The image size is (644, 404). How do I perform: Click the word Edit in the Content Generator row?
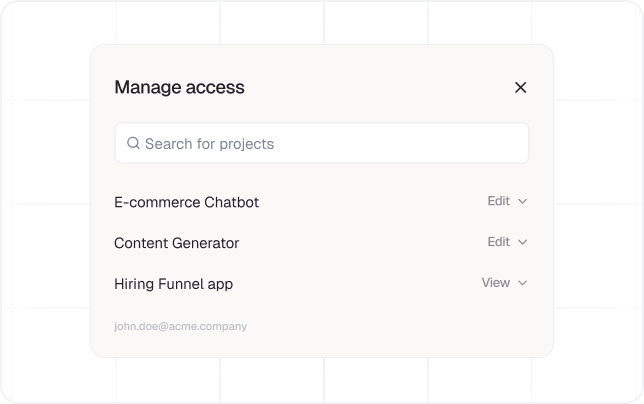coord(498,242)
